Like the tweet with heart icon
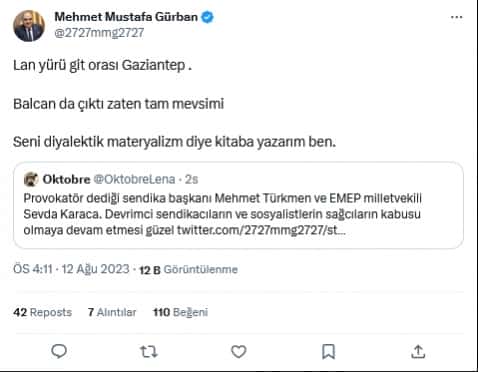The width and height of the screenshot is (478, 372). pos(239,352)
